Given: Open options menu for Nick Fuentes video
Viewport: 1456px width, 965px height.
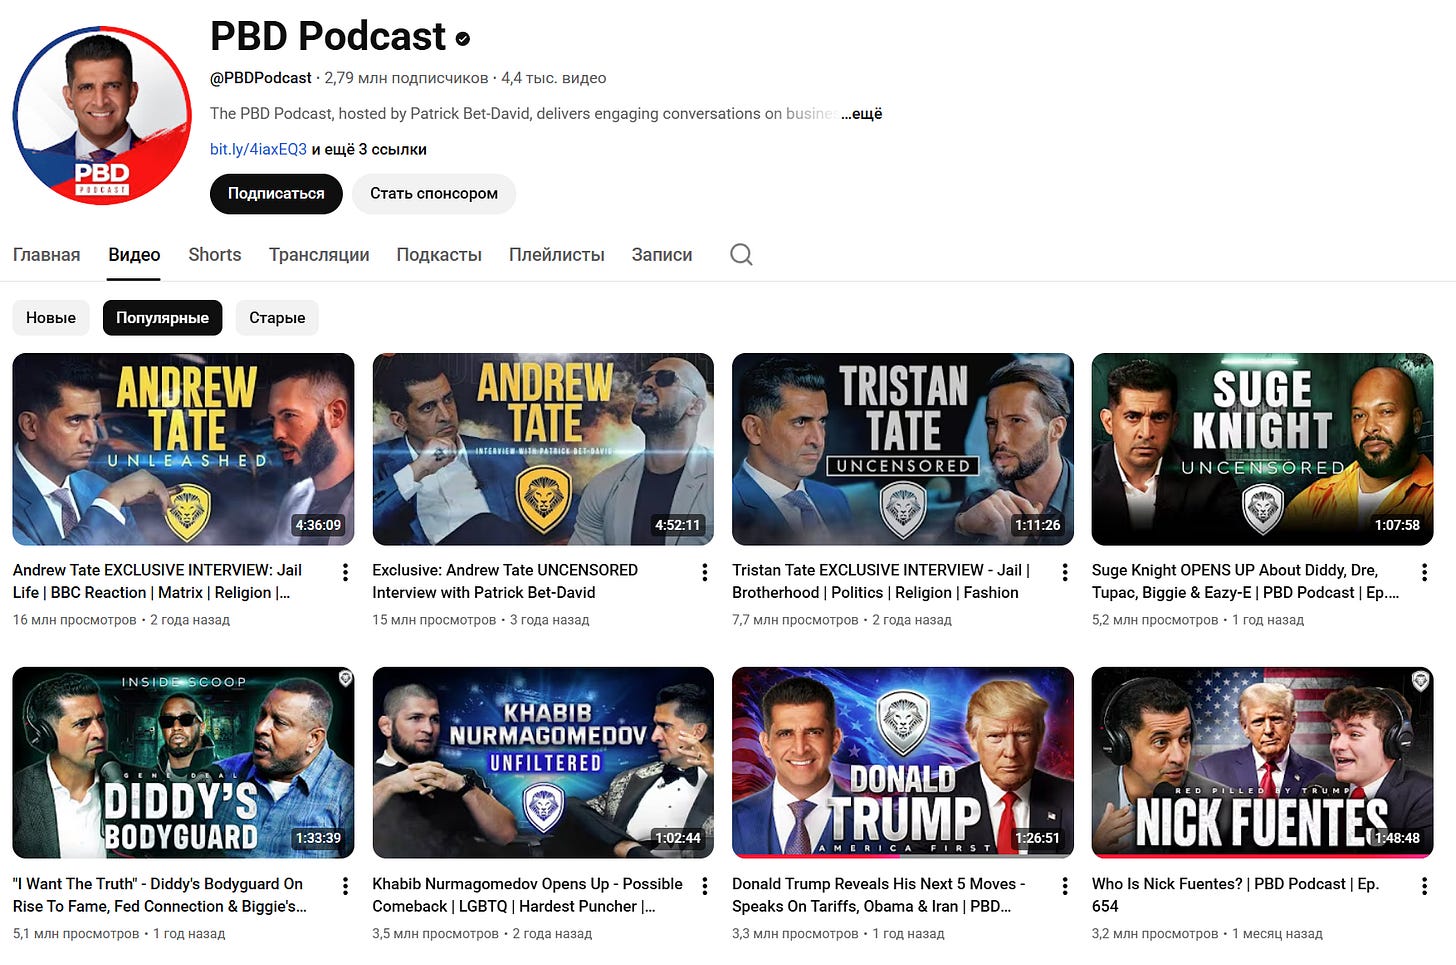Looking at the screenshot, I should 1424,886.
